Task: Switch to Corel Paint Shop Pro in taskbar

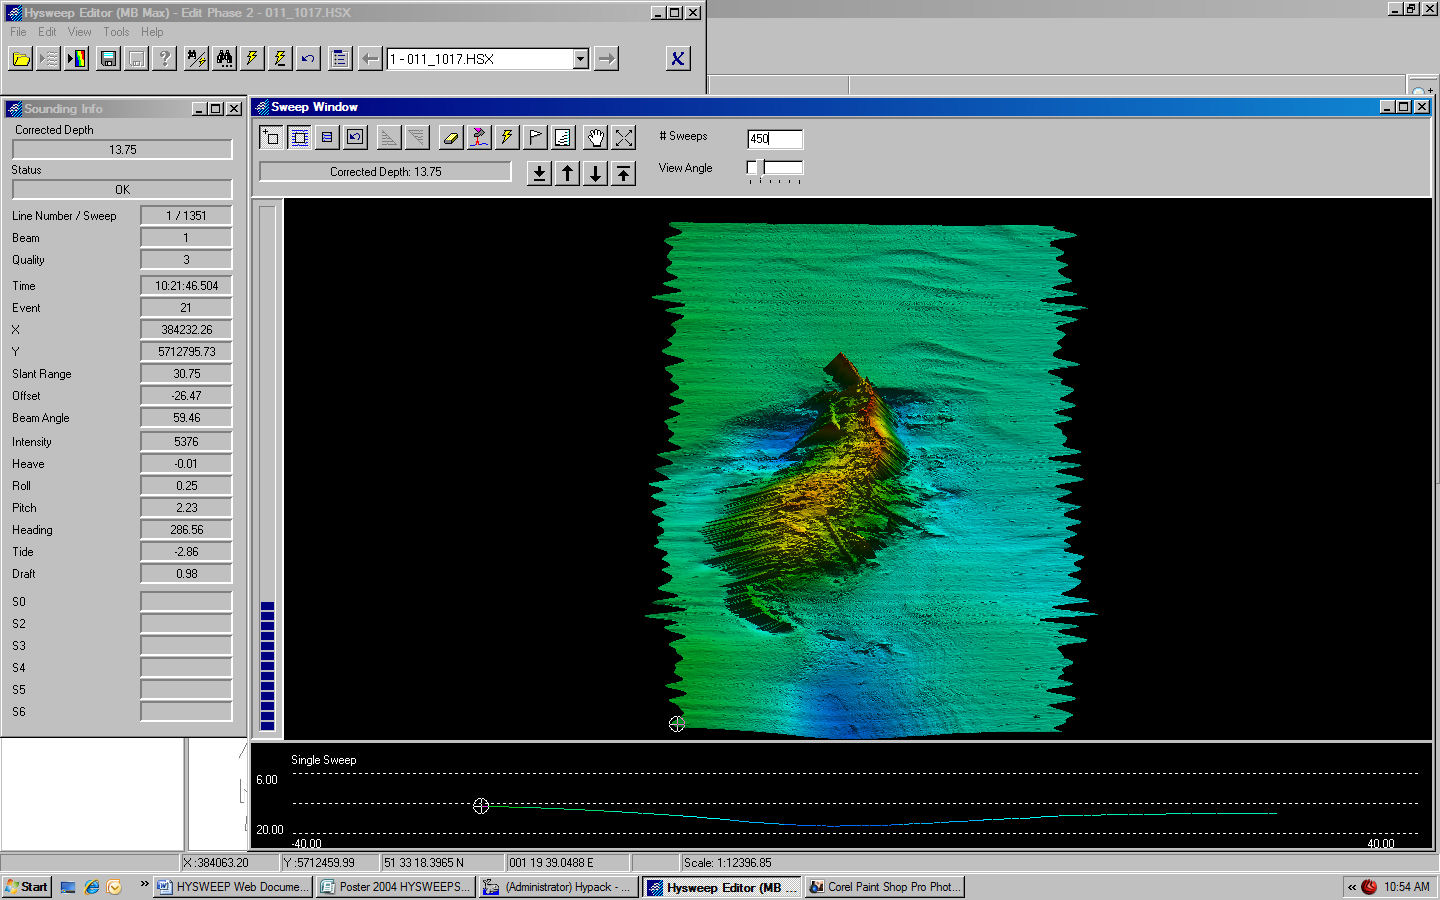Action: coord(884,886)
